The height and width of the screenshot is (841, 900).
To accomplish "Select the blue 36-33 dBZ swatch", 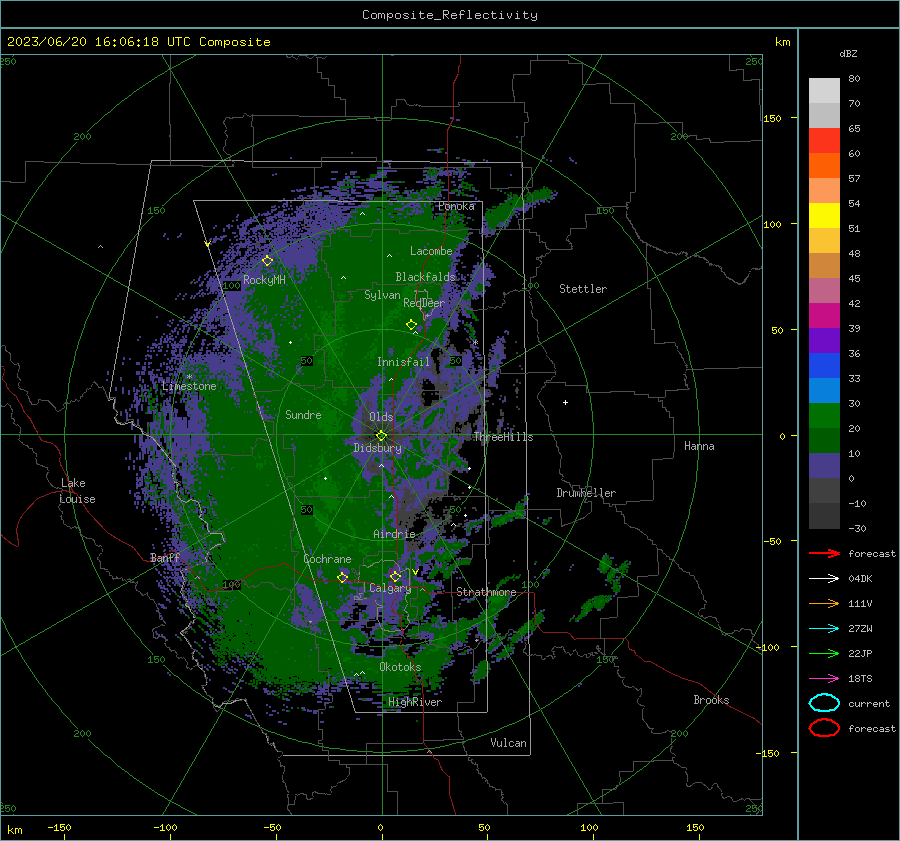I will (824, 365).
